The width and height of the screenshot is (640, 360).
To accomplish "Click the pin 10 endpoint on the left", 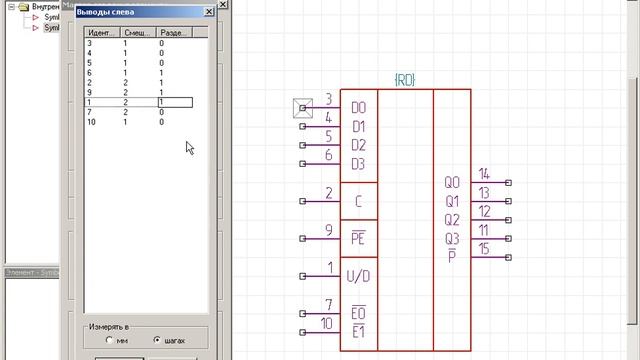I will tap(302, 332).
